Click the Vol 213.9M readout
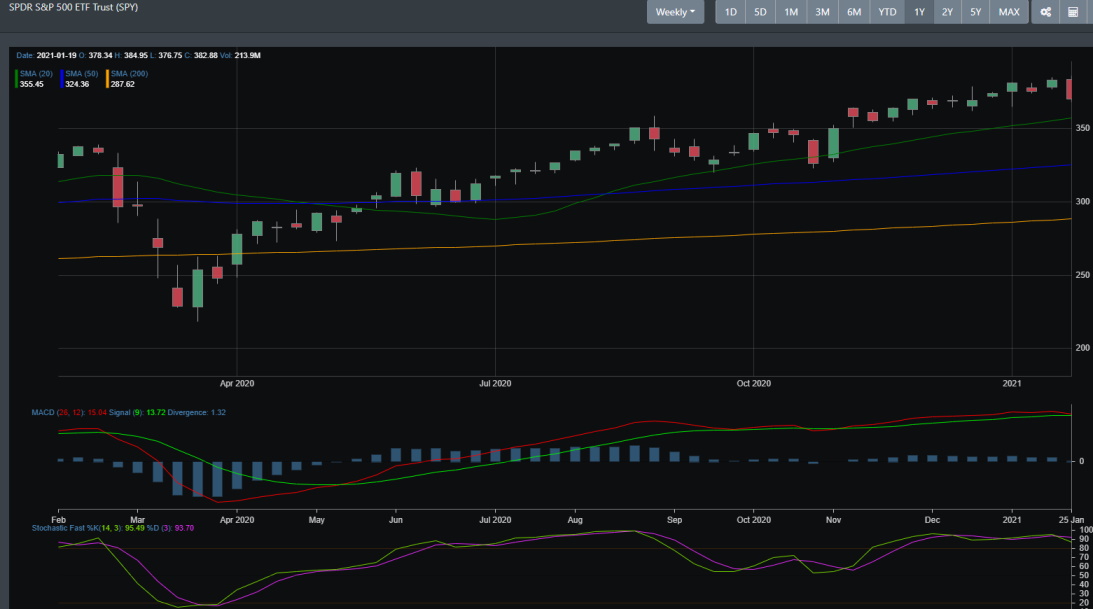 [x=240, y=55]
